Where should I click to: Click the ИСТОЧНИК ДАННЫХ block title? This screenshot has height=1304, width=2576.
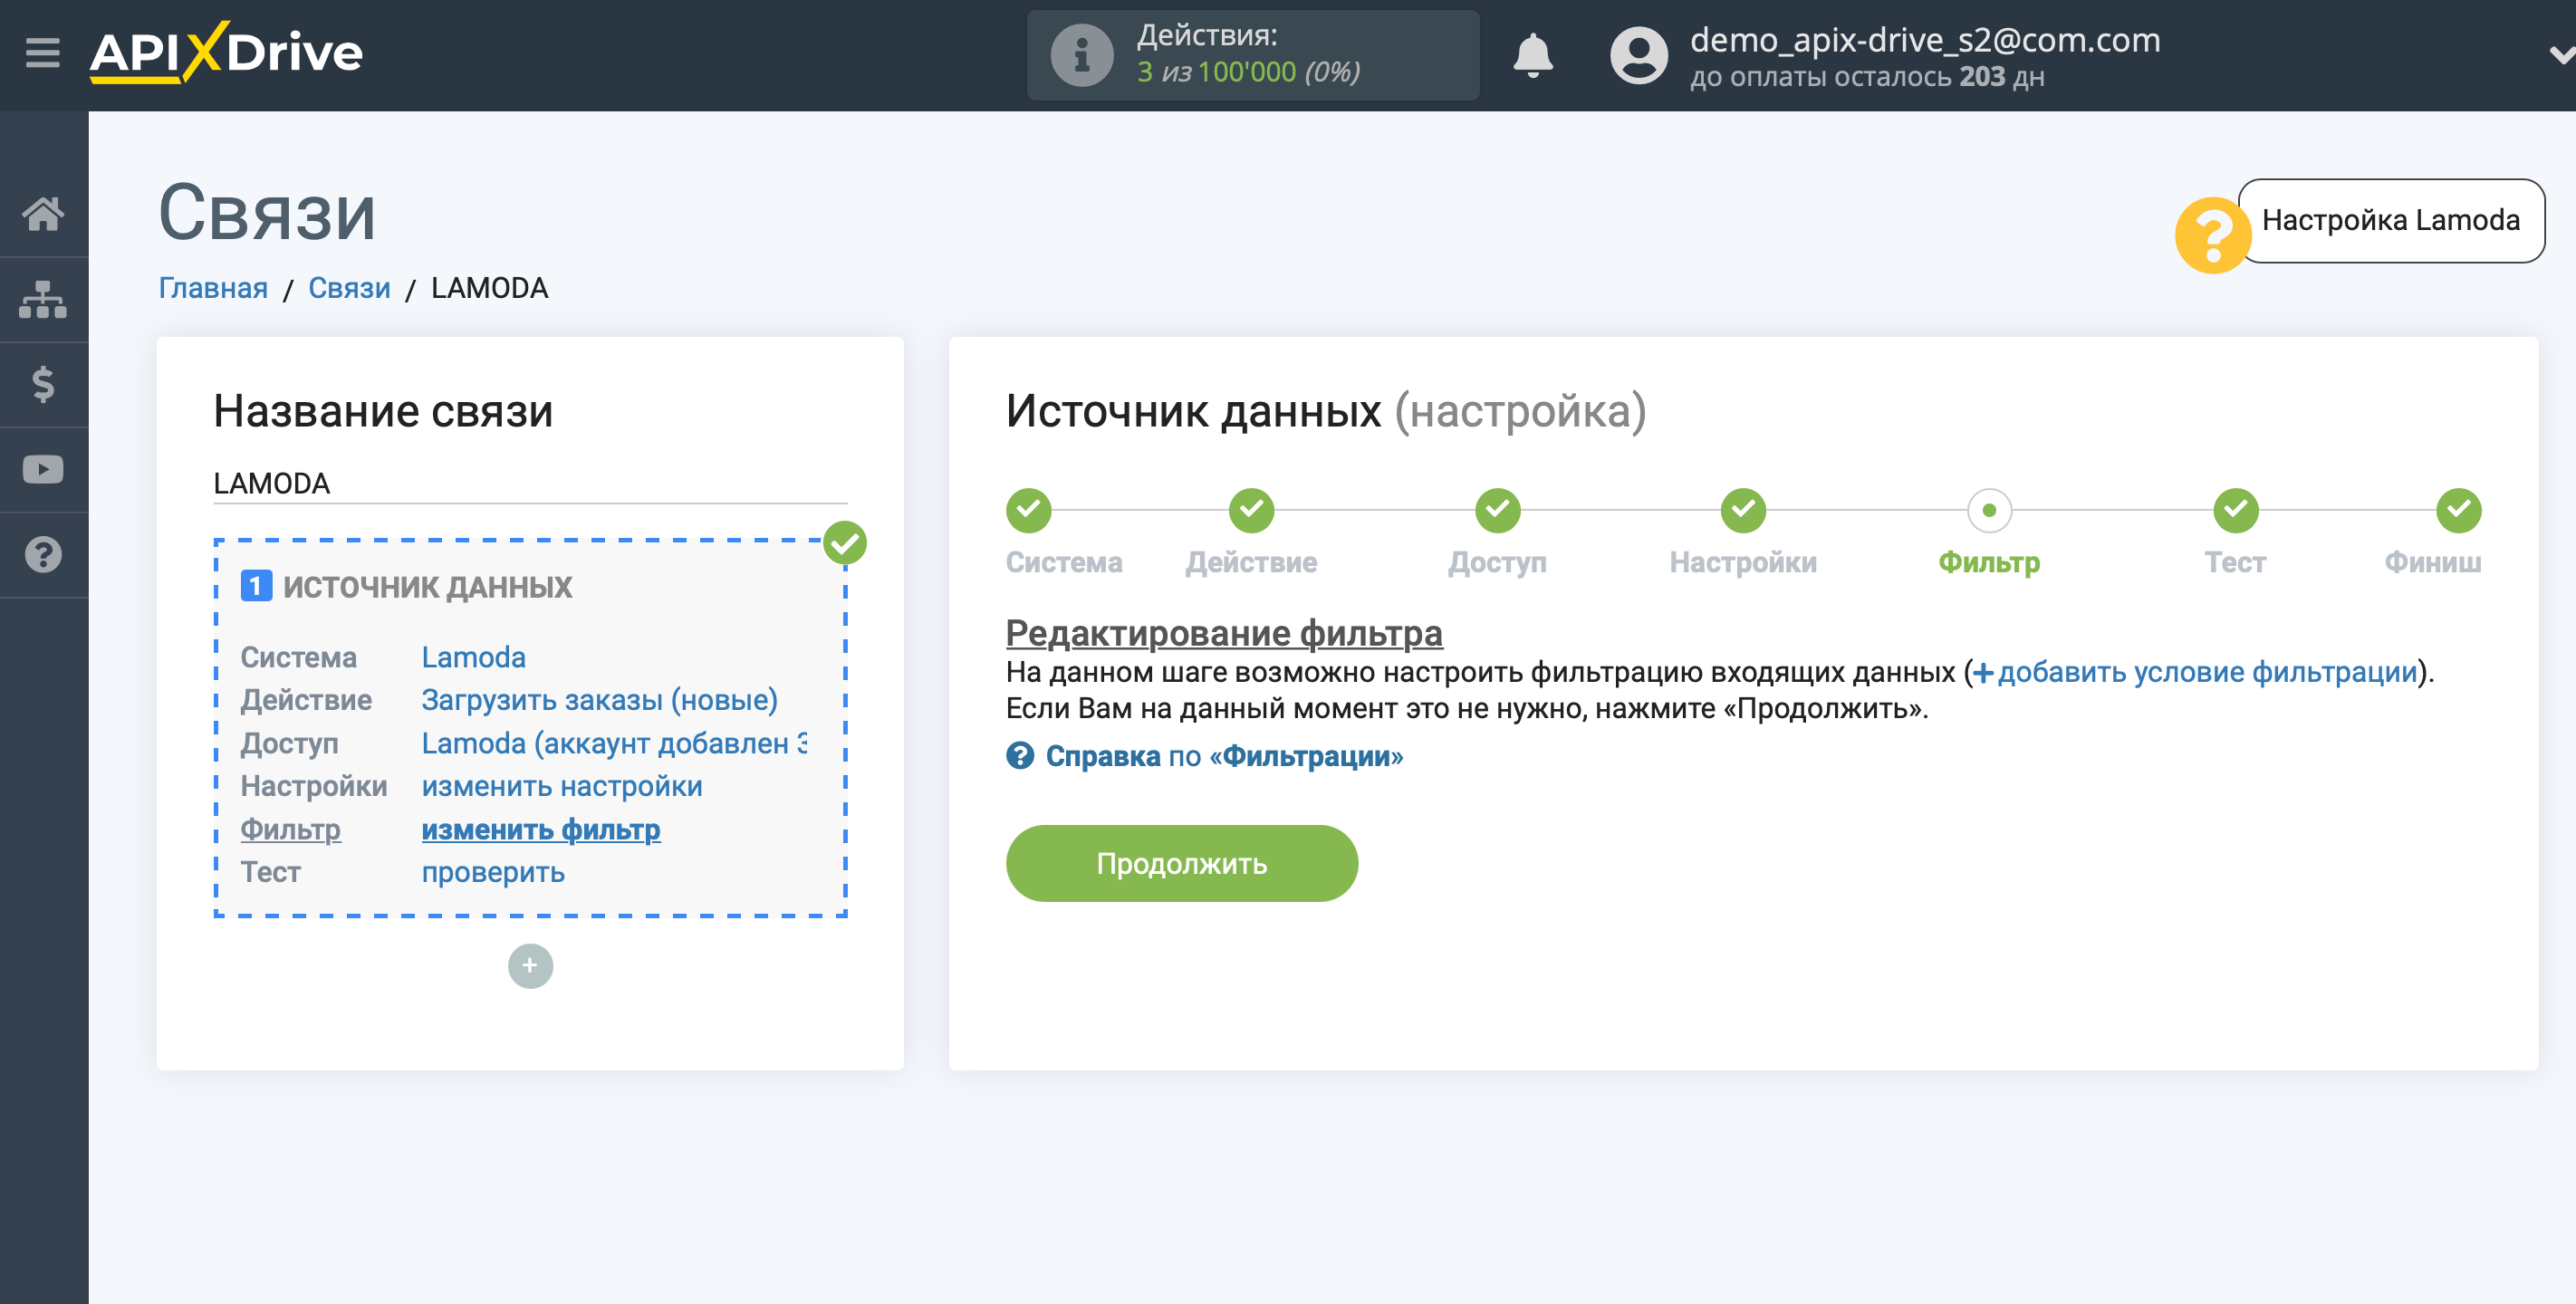point(427,587)
